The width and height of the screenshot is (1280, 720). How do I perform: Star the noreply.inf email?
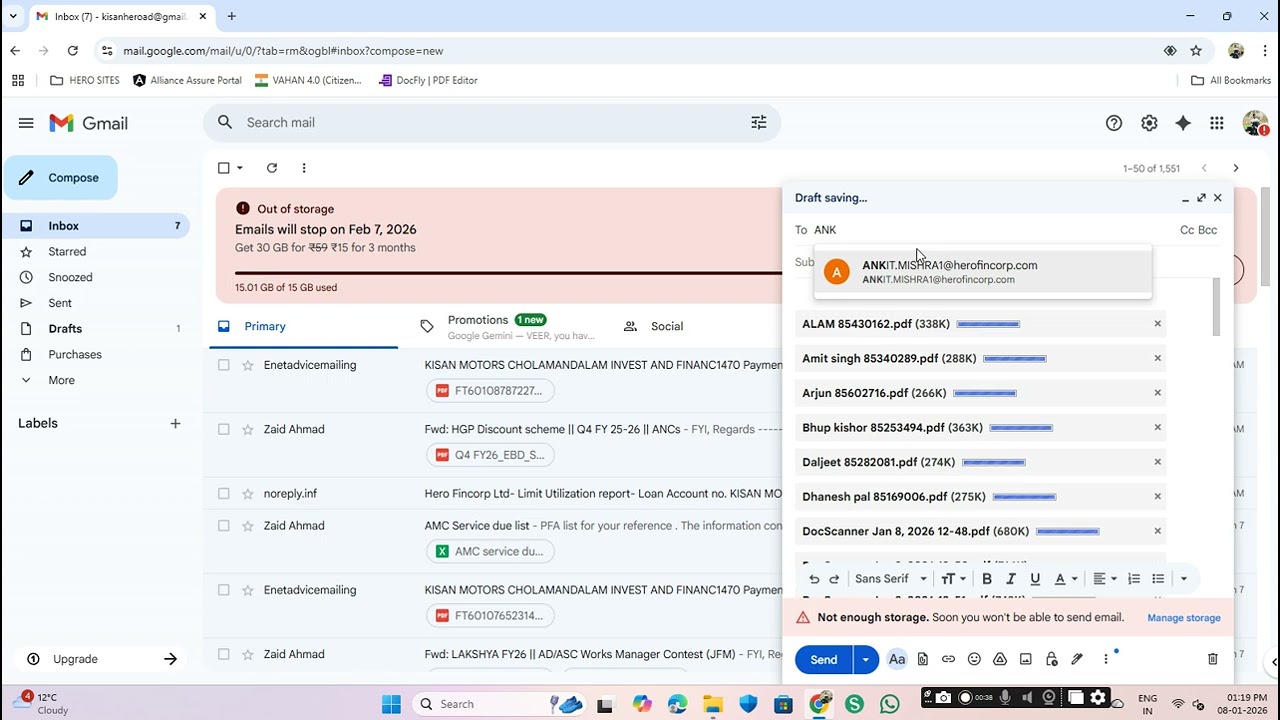pos(248,493)
